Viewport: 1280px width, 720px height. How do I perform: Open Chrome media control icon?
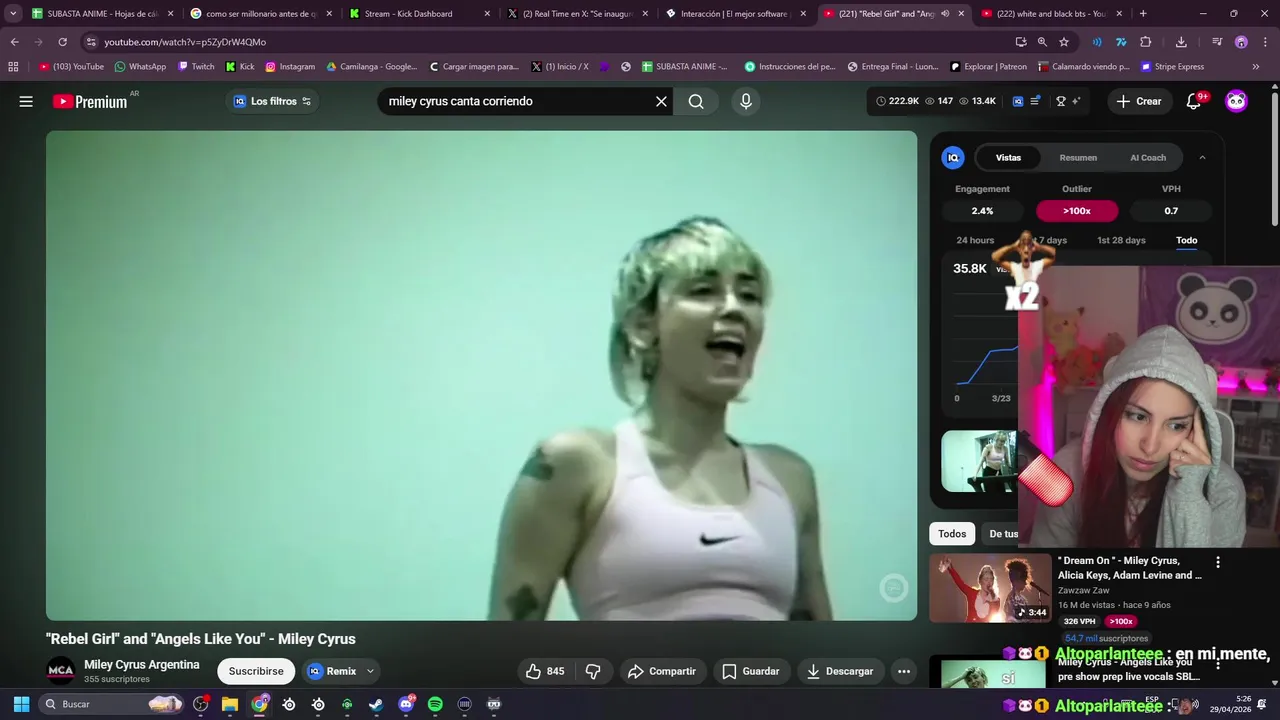[x=1217, y=42]
